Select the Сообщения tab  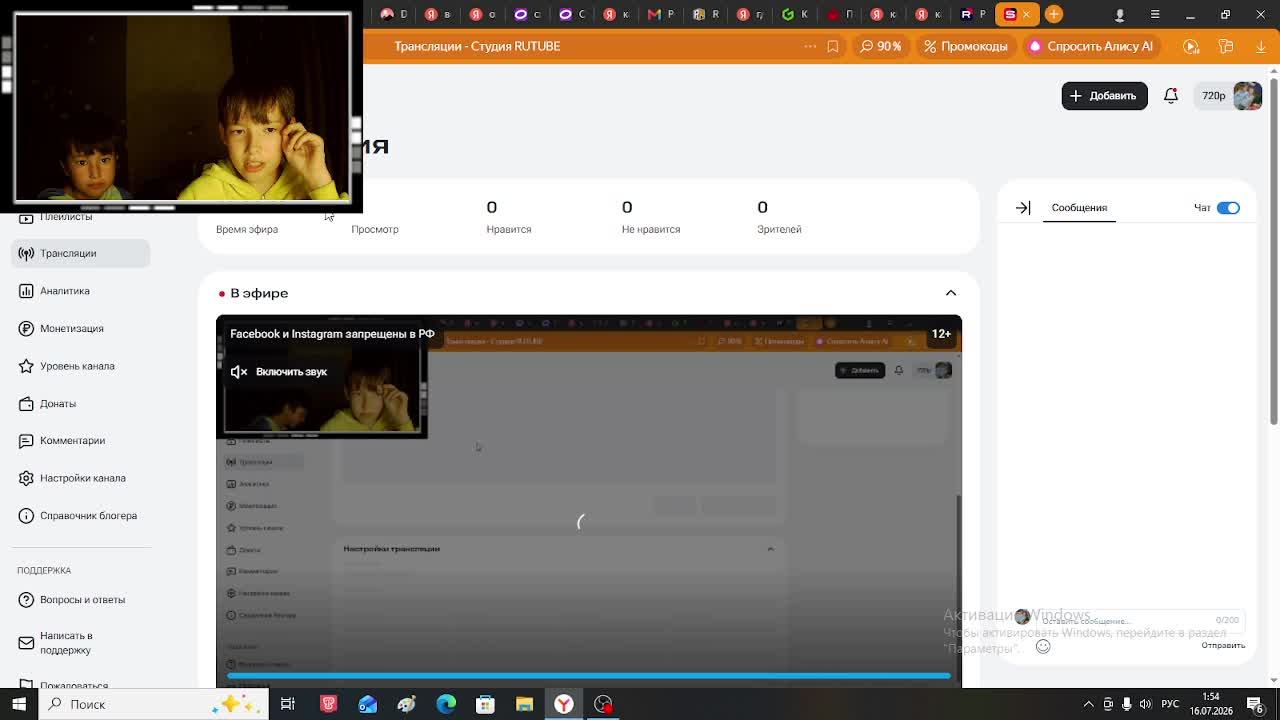tap(1079, 208)
